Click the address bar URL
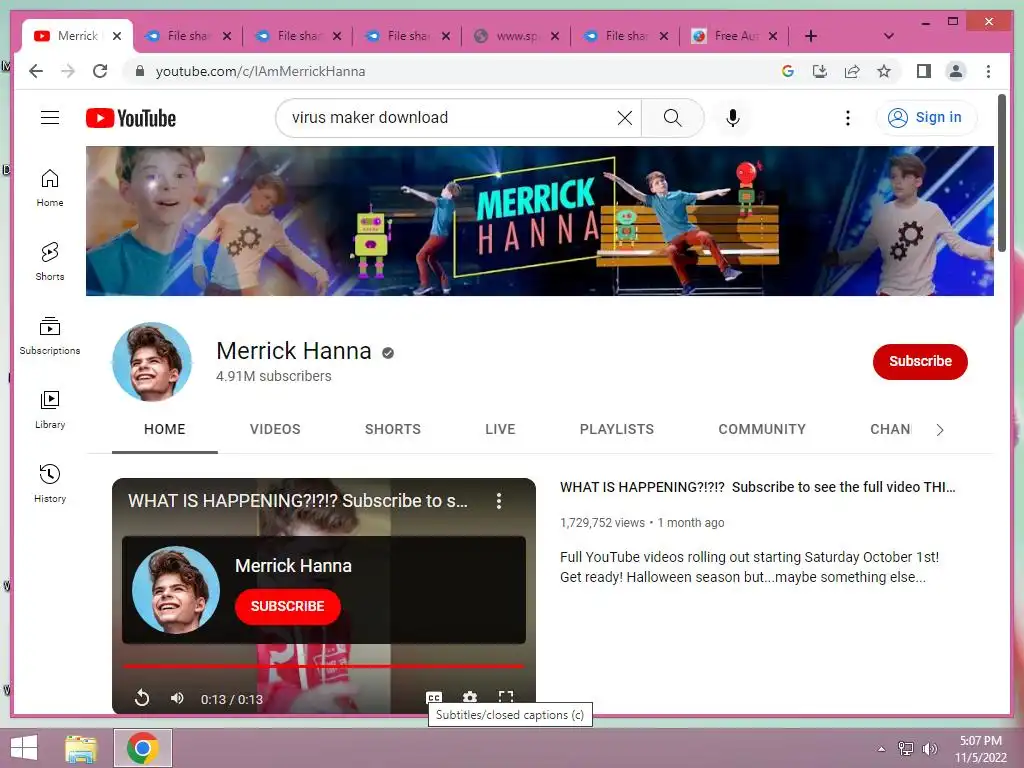 260,71
